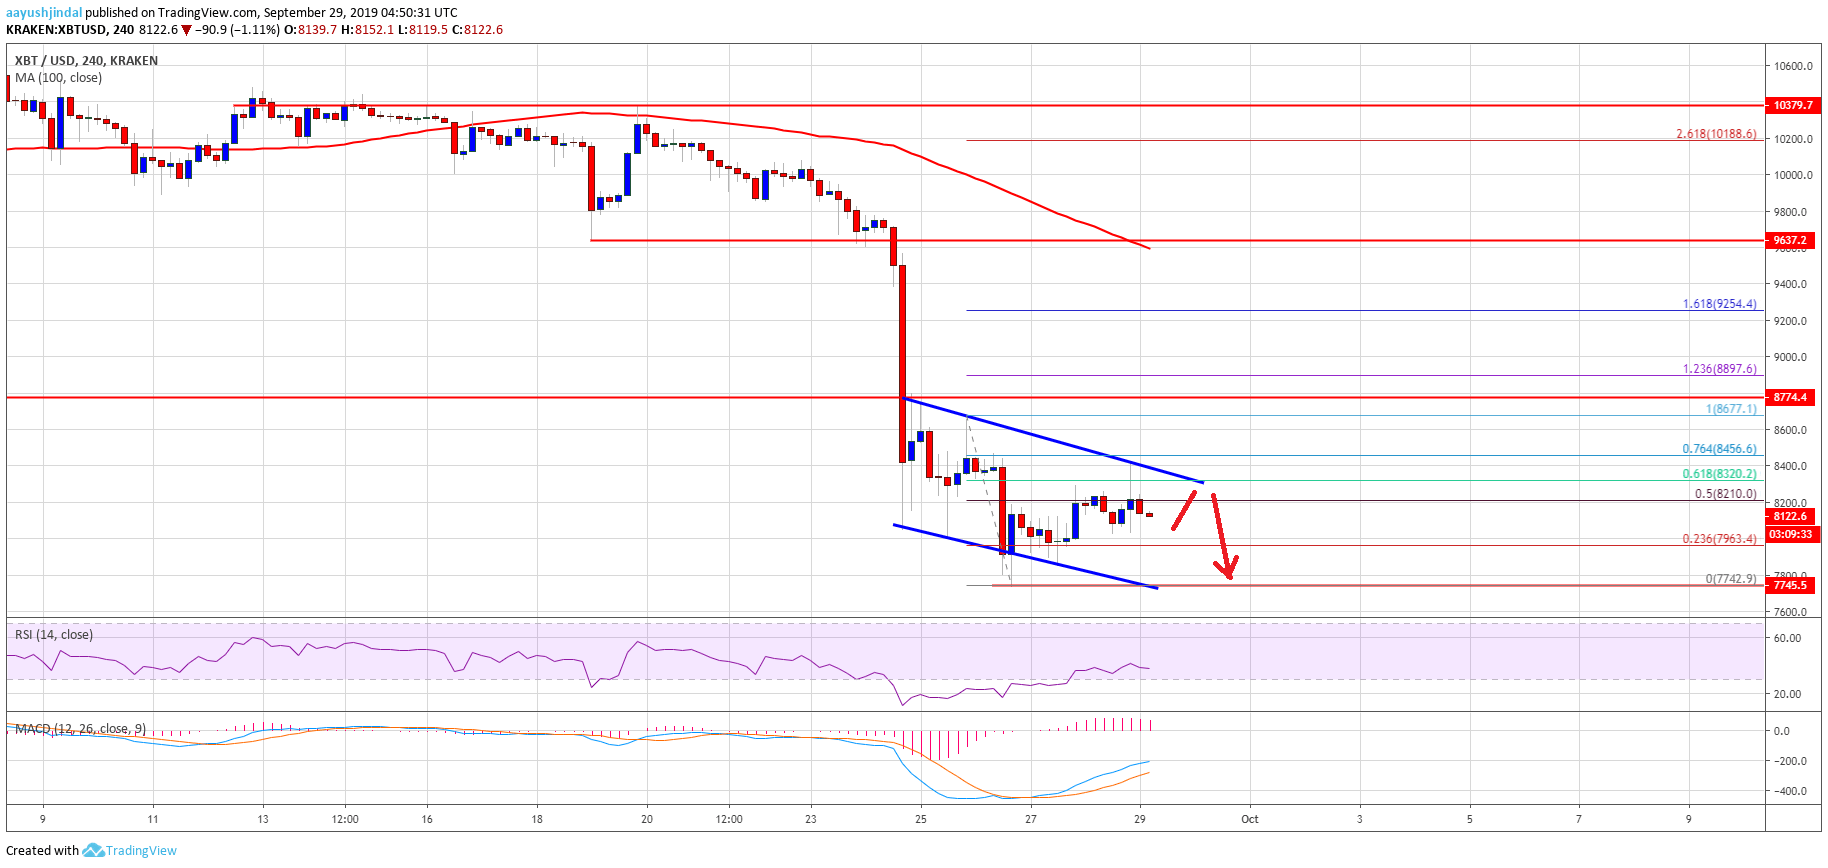Select the MACD (12, 26, close, 9) label
The image size is (1828, 868).
coord(81,729)
